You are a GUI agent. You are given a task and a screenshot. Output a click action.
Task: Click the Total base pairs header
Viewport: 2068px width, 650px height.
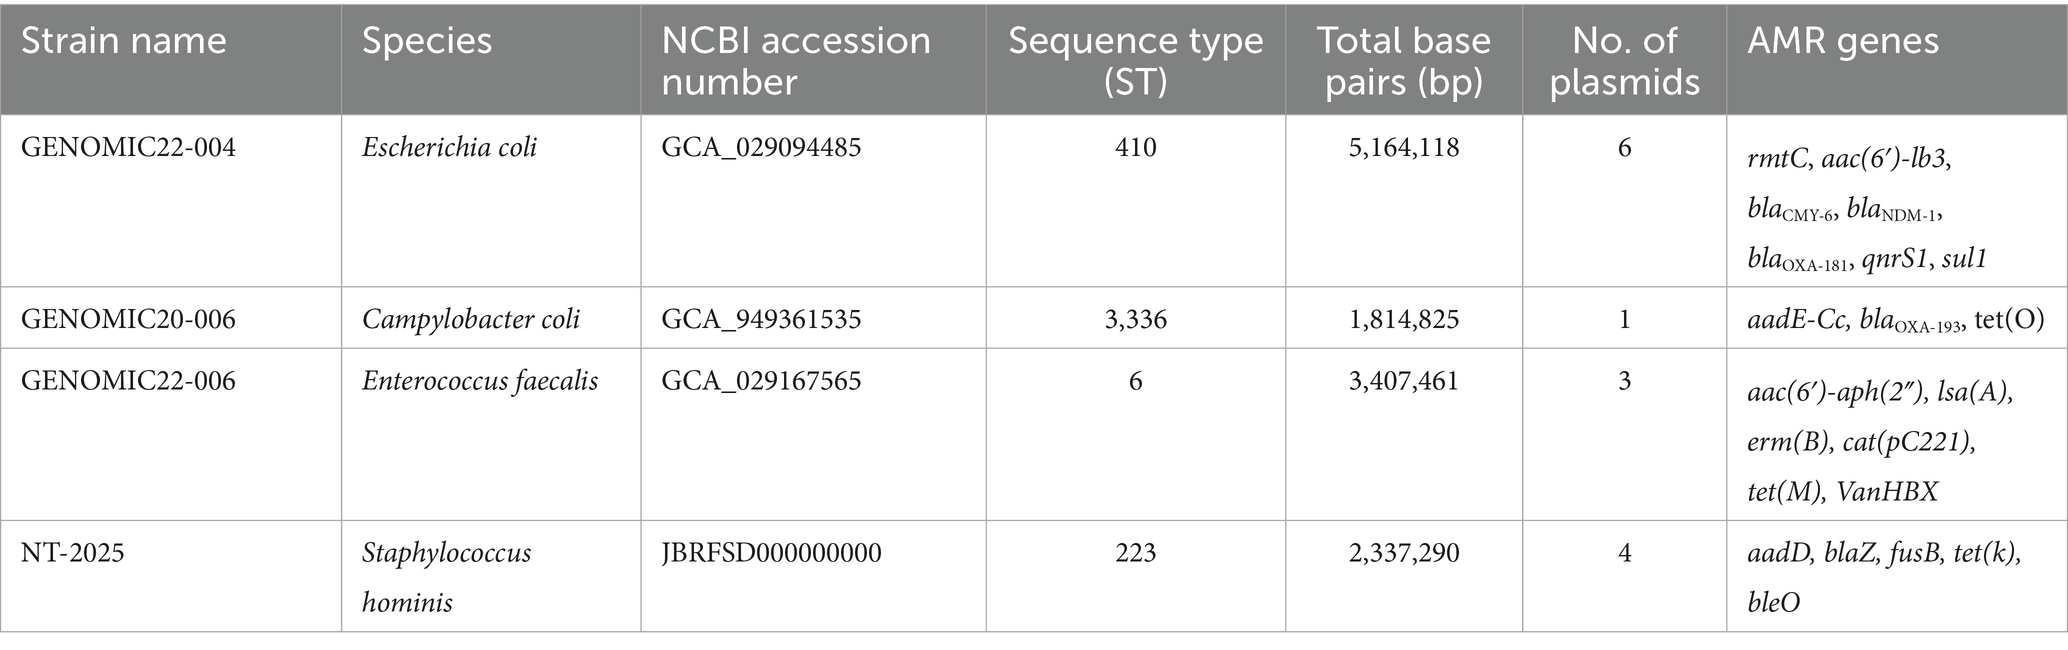click(x=1403, y=60)
